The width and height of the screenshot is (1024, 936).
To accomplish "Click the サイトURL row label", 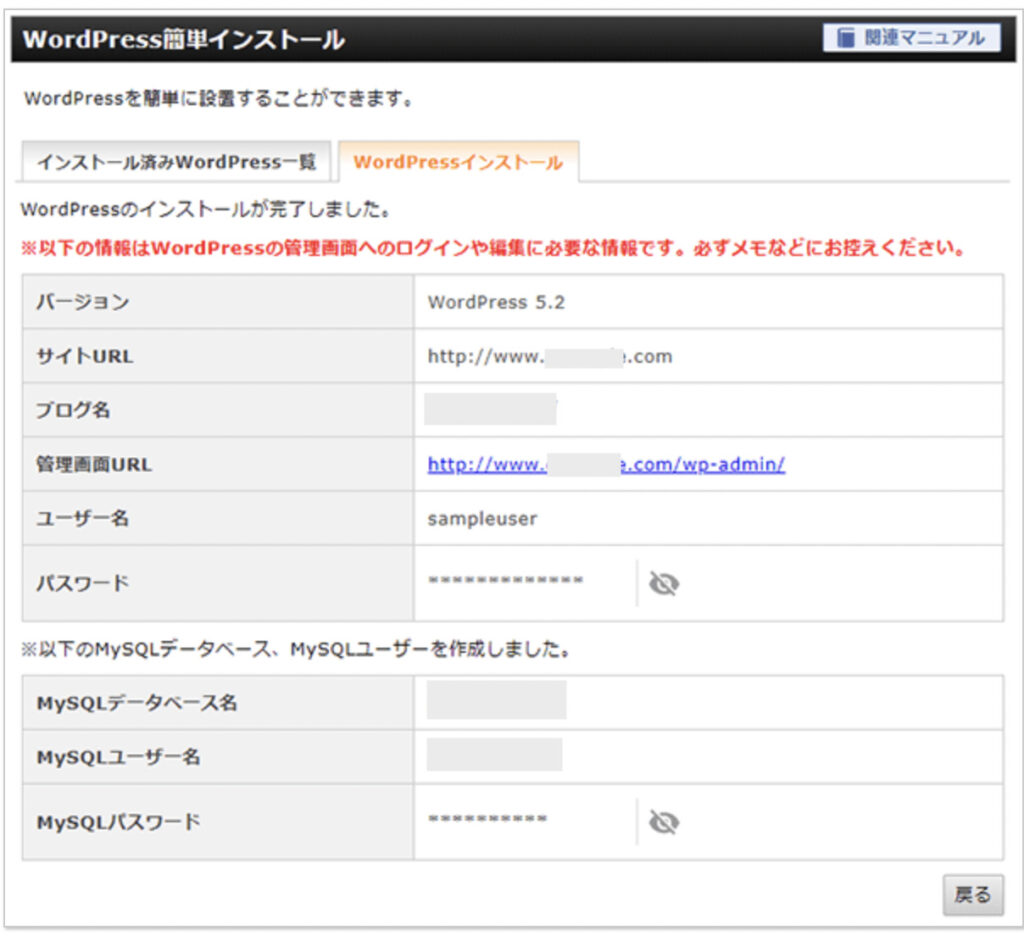I will pos(84,356).
